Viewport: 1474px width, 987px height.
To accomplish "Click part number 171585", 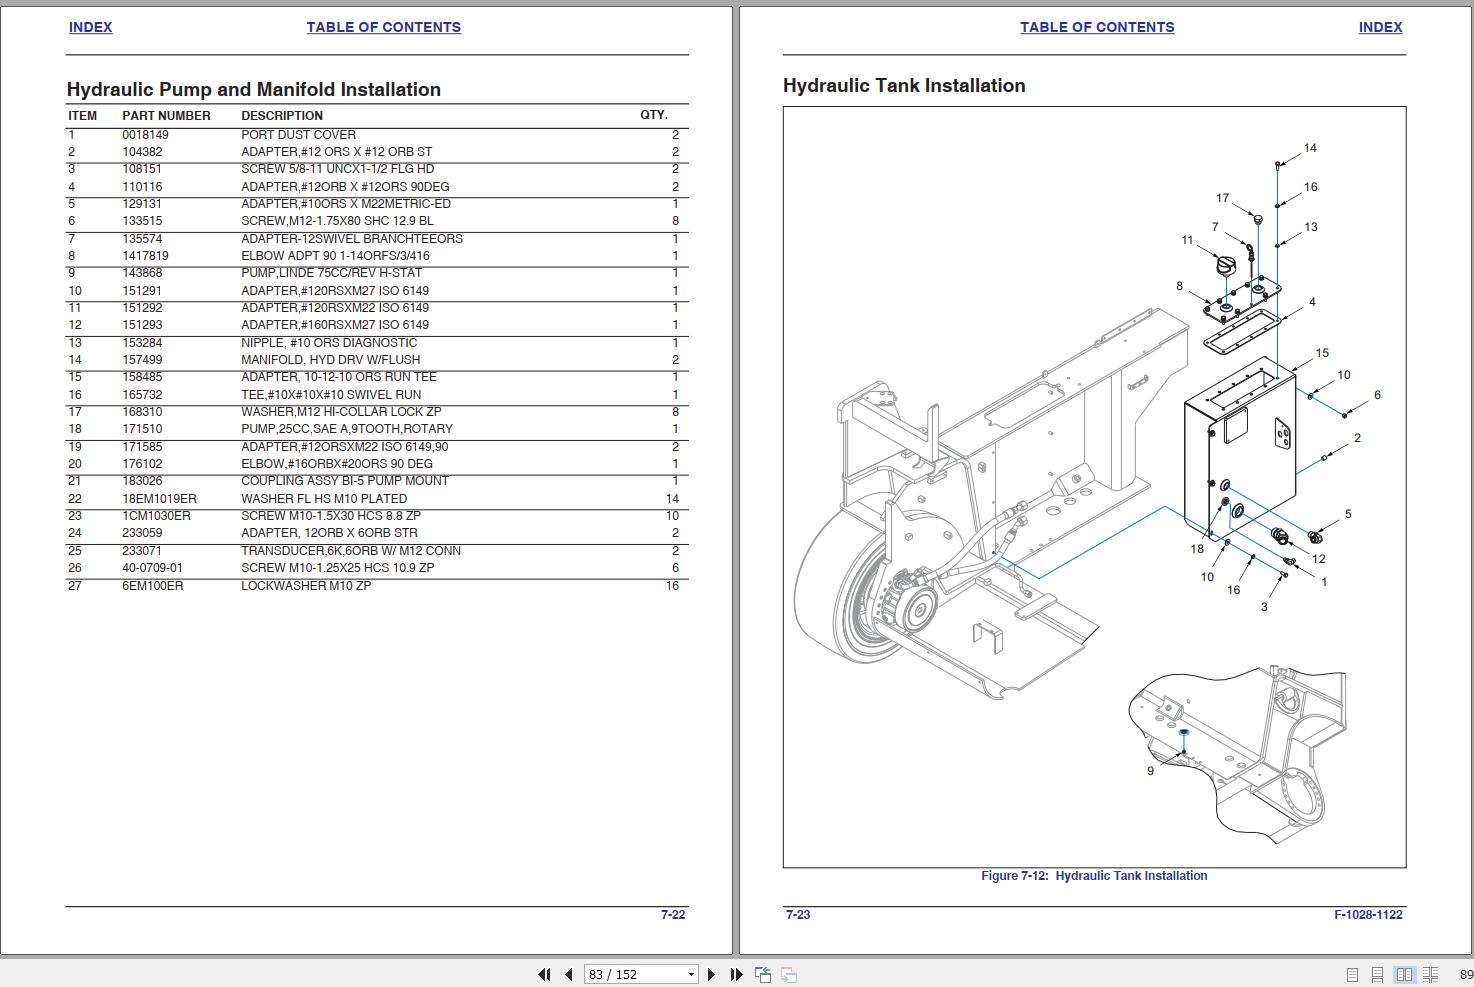I will coord(142,447).
